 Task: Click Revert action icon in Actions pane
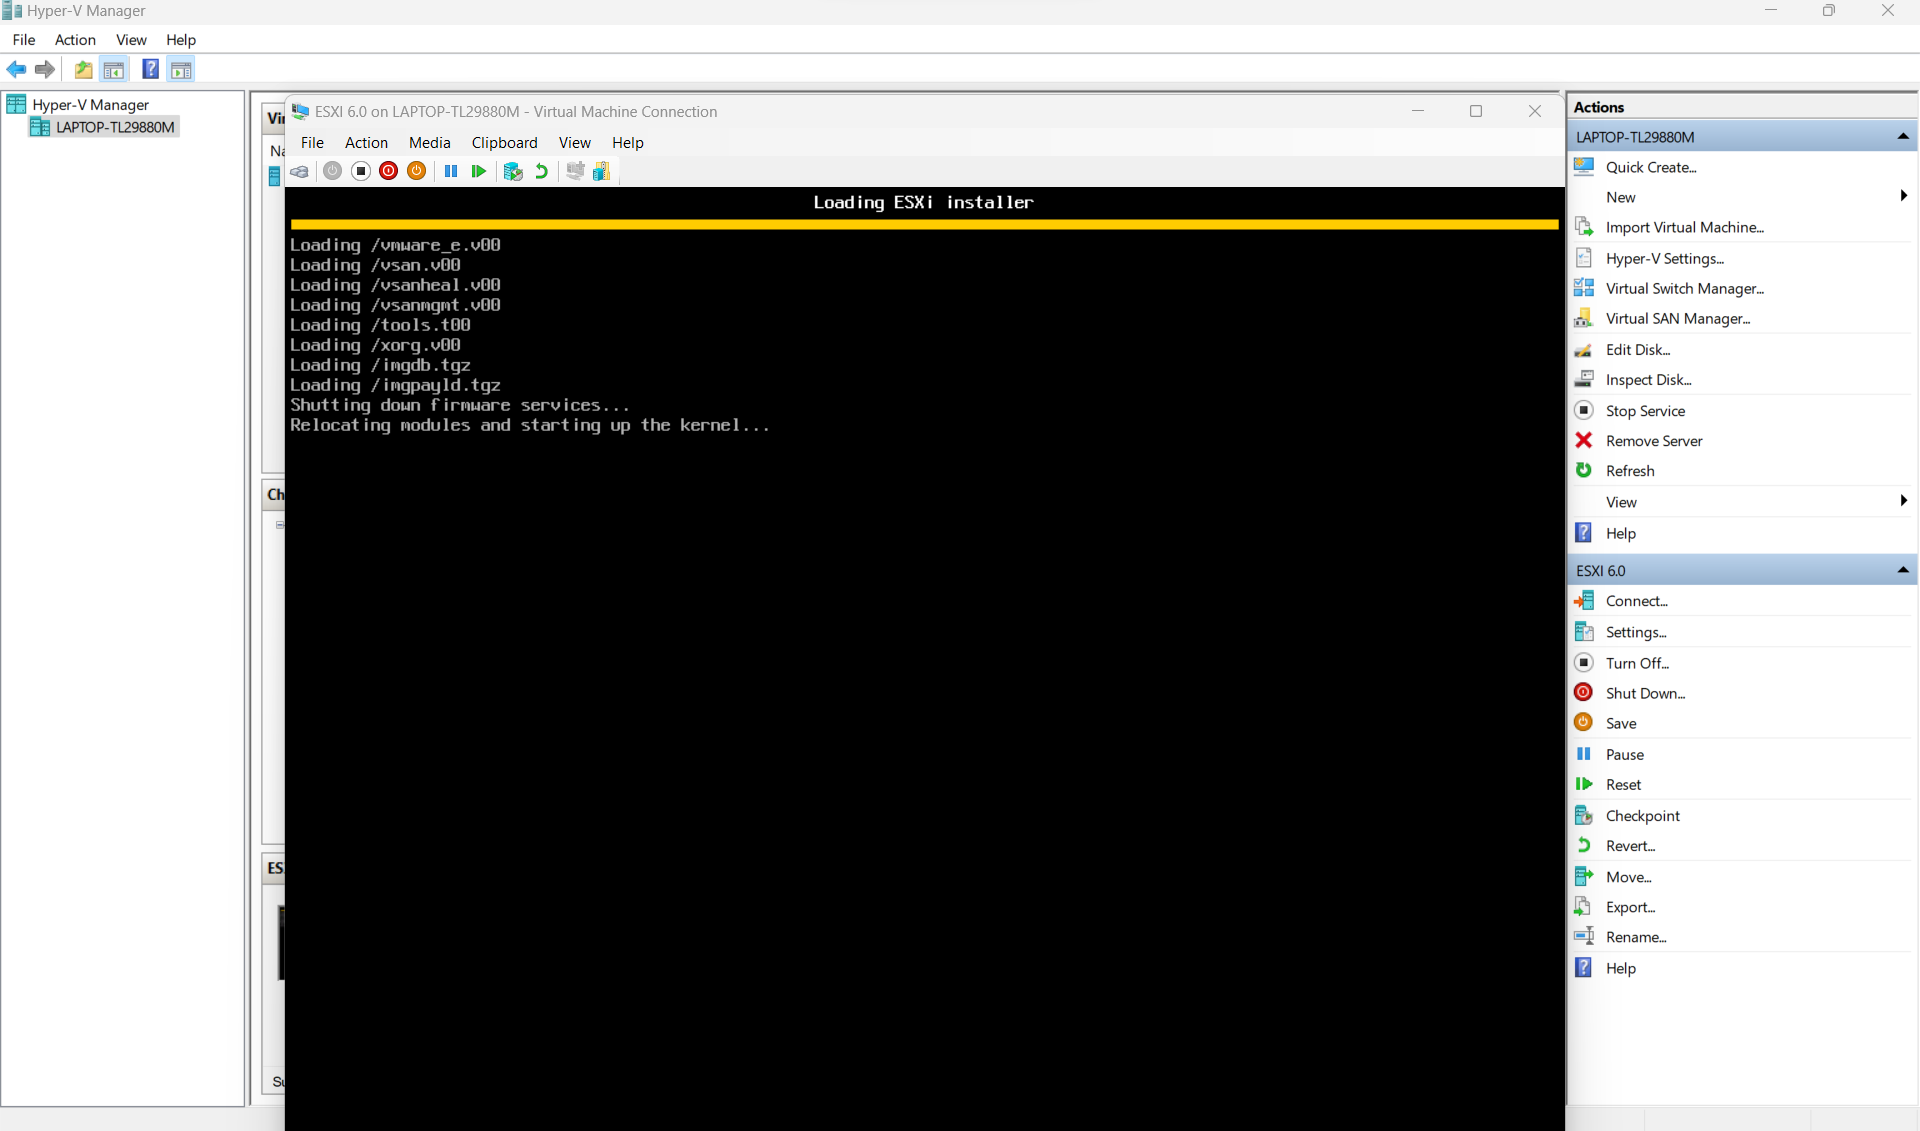pos(1584,845)
